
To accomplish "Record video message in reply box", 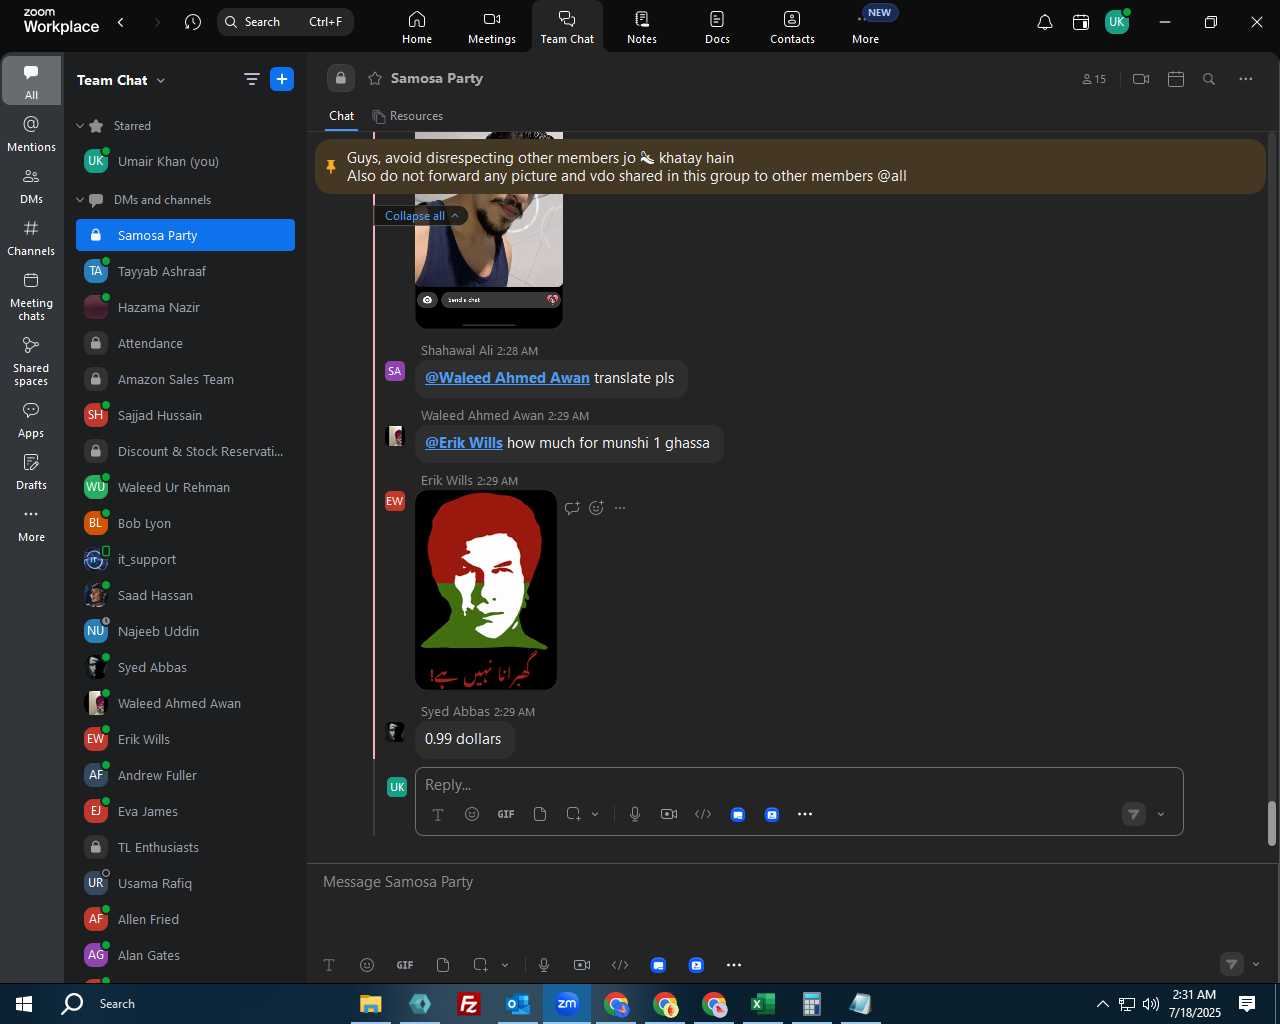I will [669, 814].
